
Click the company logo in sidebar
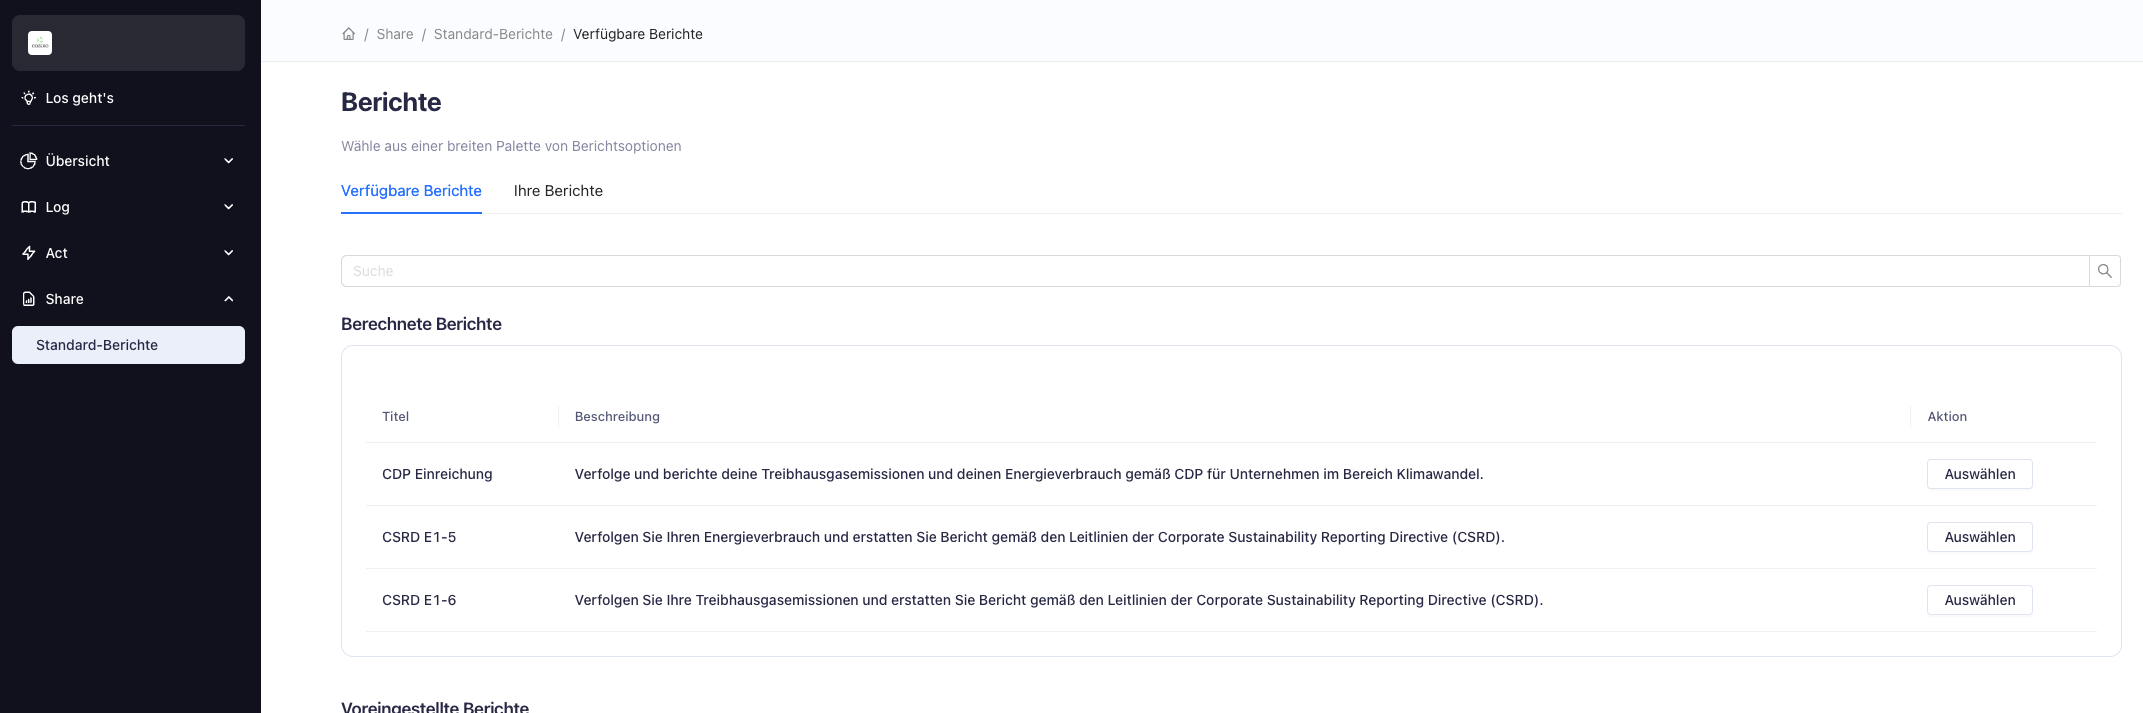pyautogui.click(x=40, y=43)
